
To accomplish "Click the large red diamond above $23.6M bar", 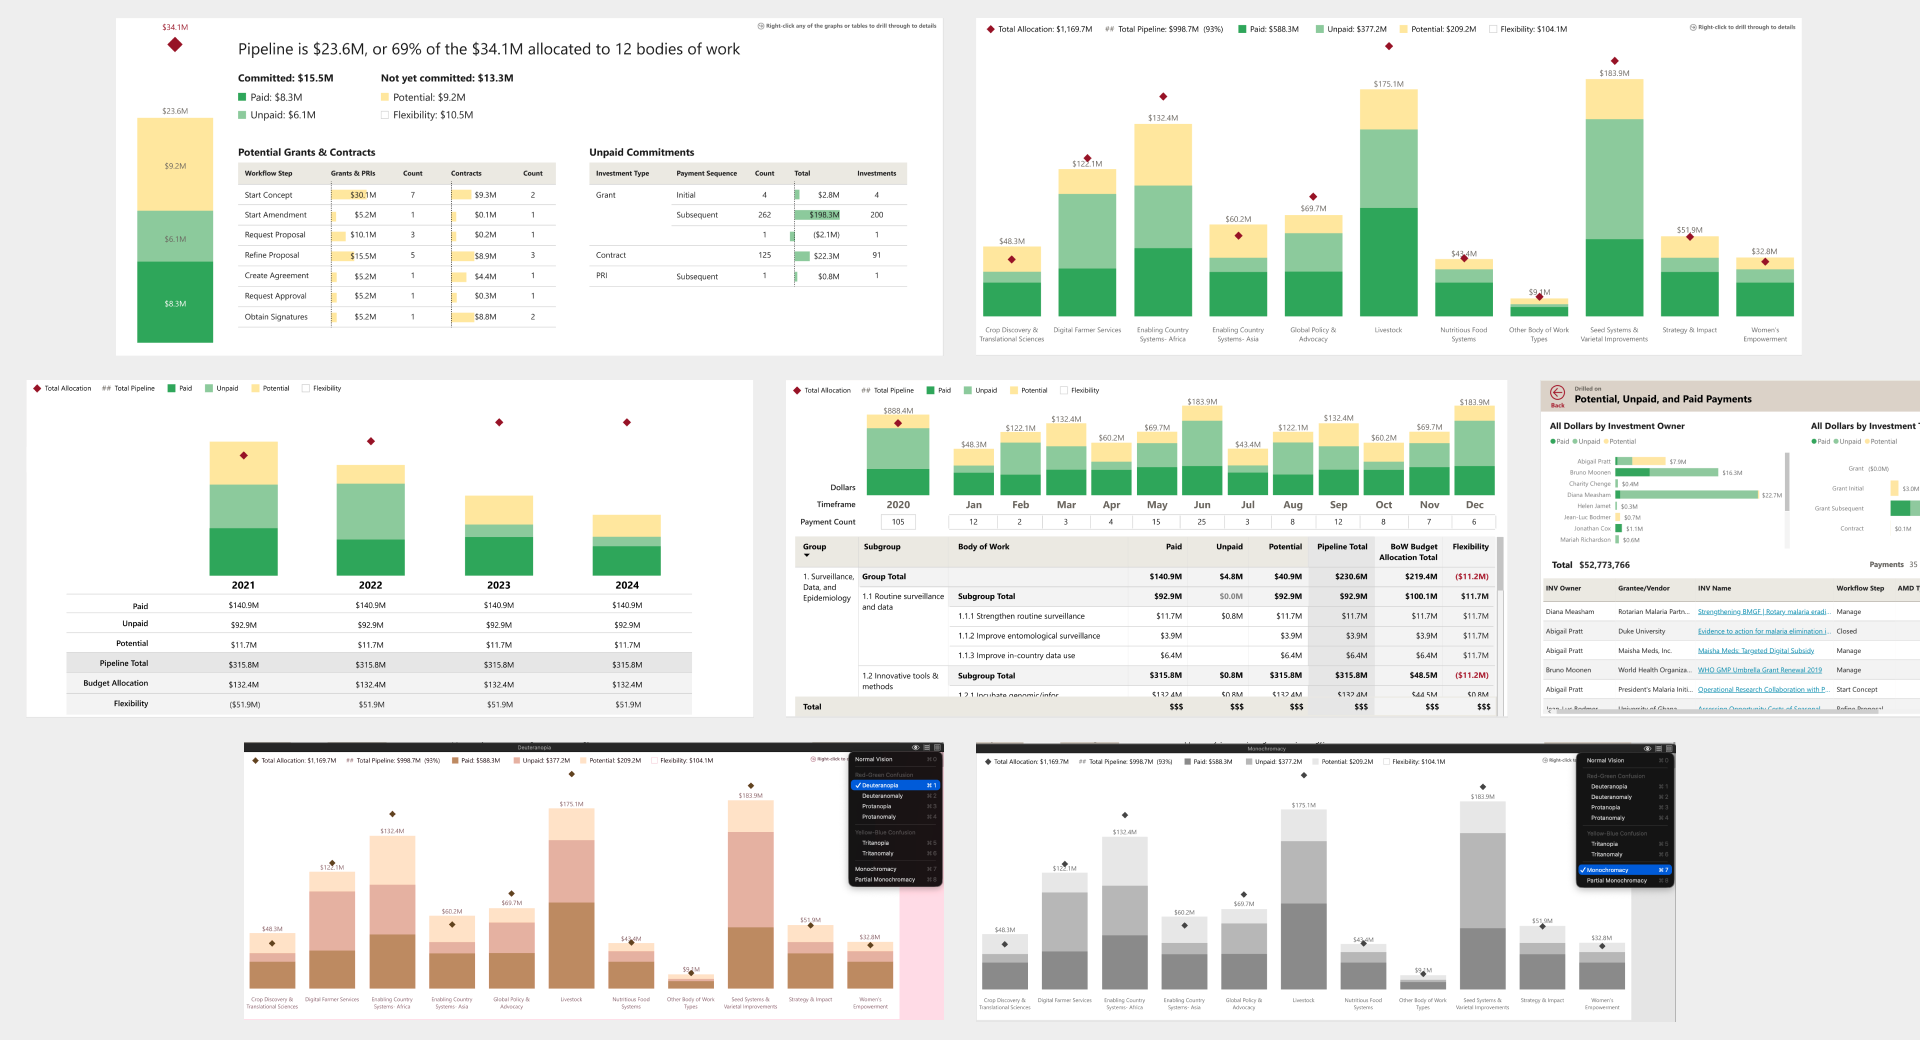I will (x=175, y=45).
